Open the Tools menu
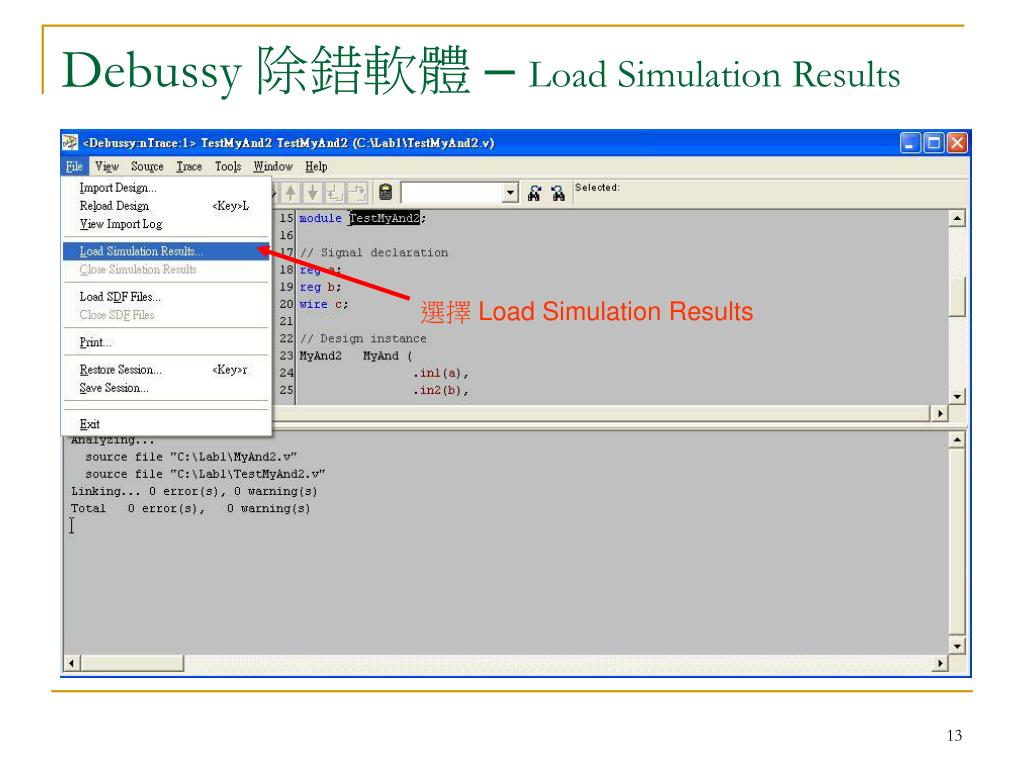Image resolution: width=1024 pixels, height=768 pixels. pyautogui.click(x=228, y=167)
